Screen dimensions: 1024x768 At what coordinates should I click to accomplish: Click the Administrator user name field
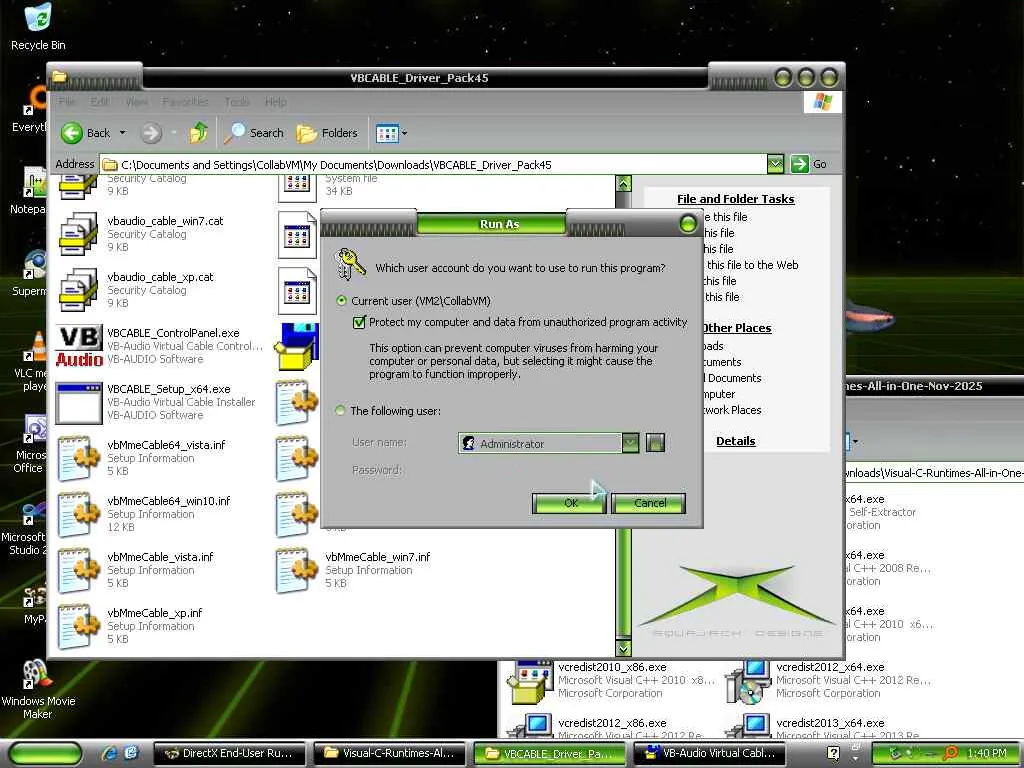(x=540, y=443)
